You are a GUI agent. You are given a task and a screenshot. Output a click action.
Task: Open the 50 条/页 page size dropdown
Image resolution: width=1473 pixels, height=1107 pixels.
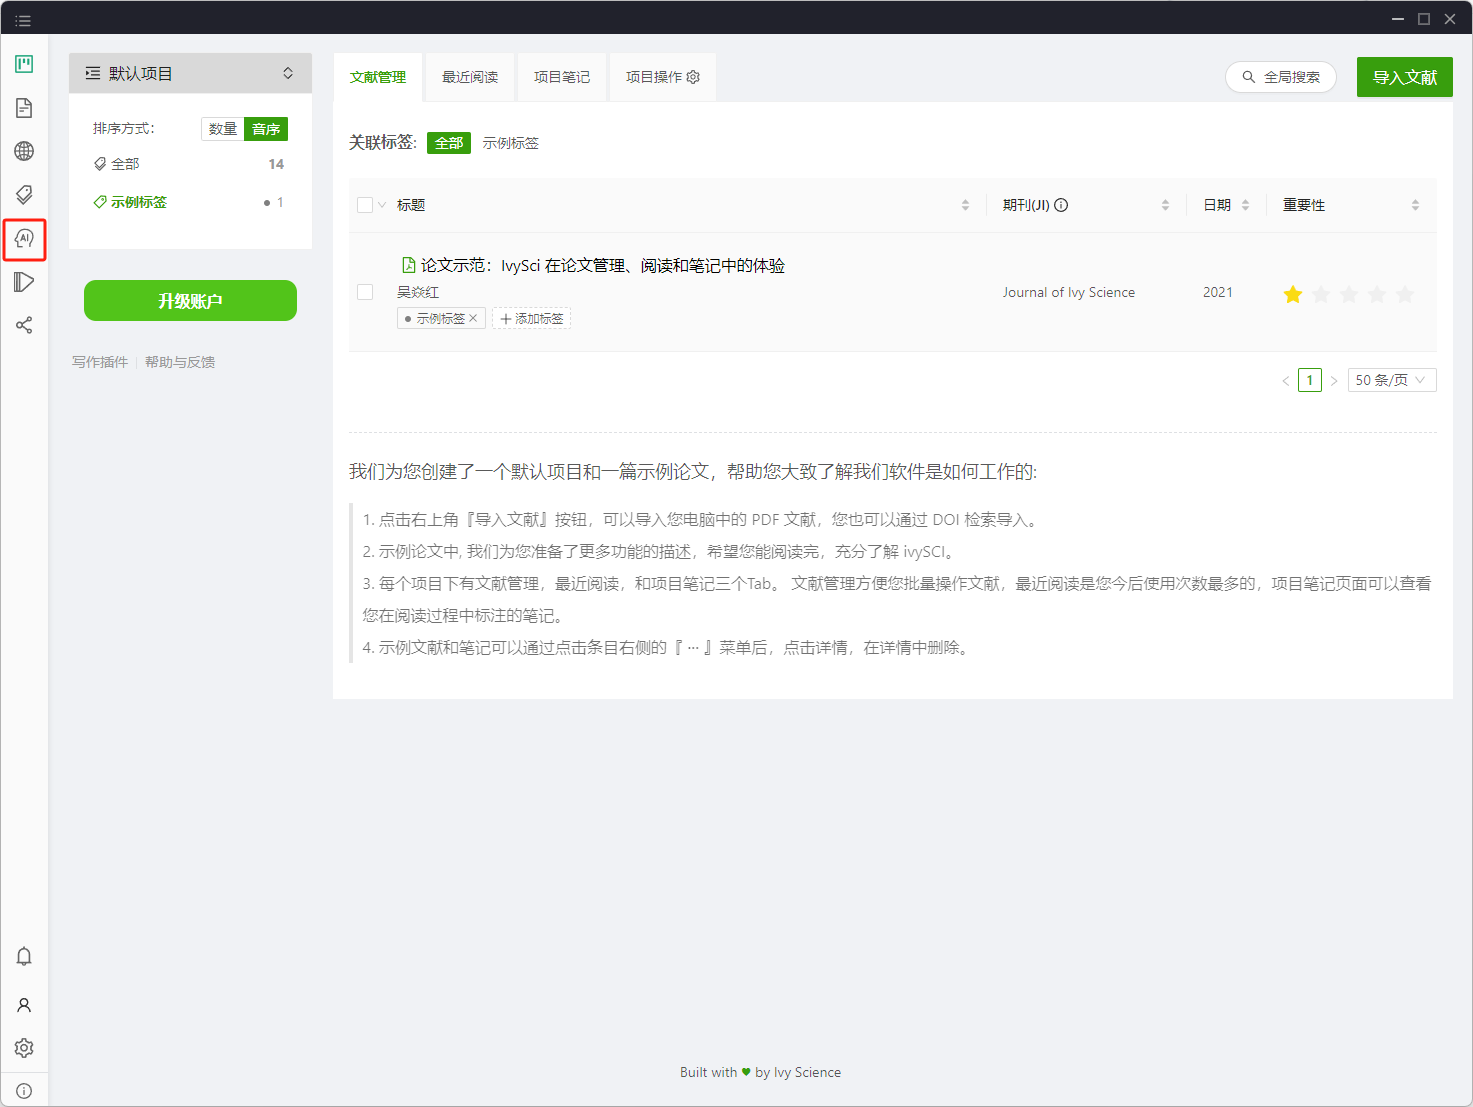point(1392,380)
